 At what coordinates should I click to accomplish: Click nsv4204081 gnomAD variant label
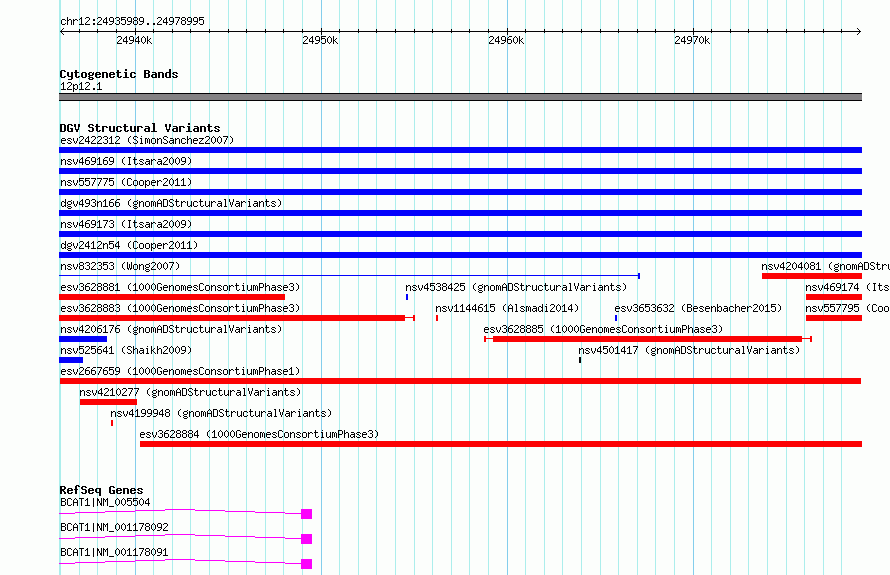825,266
